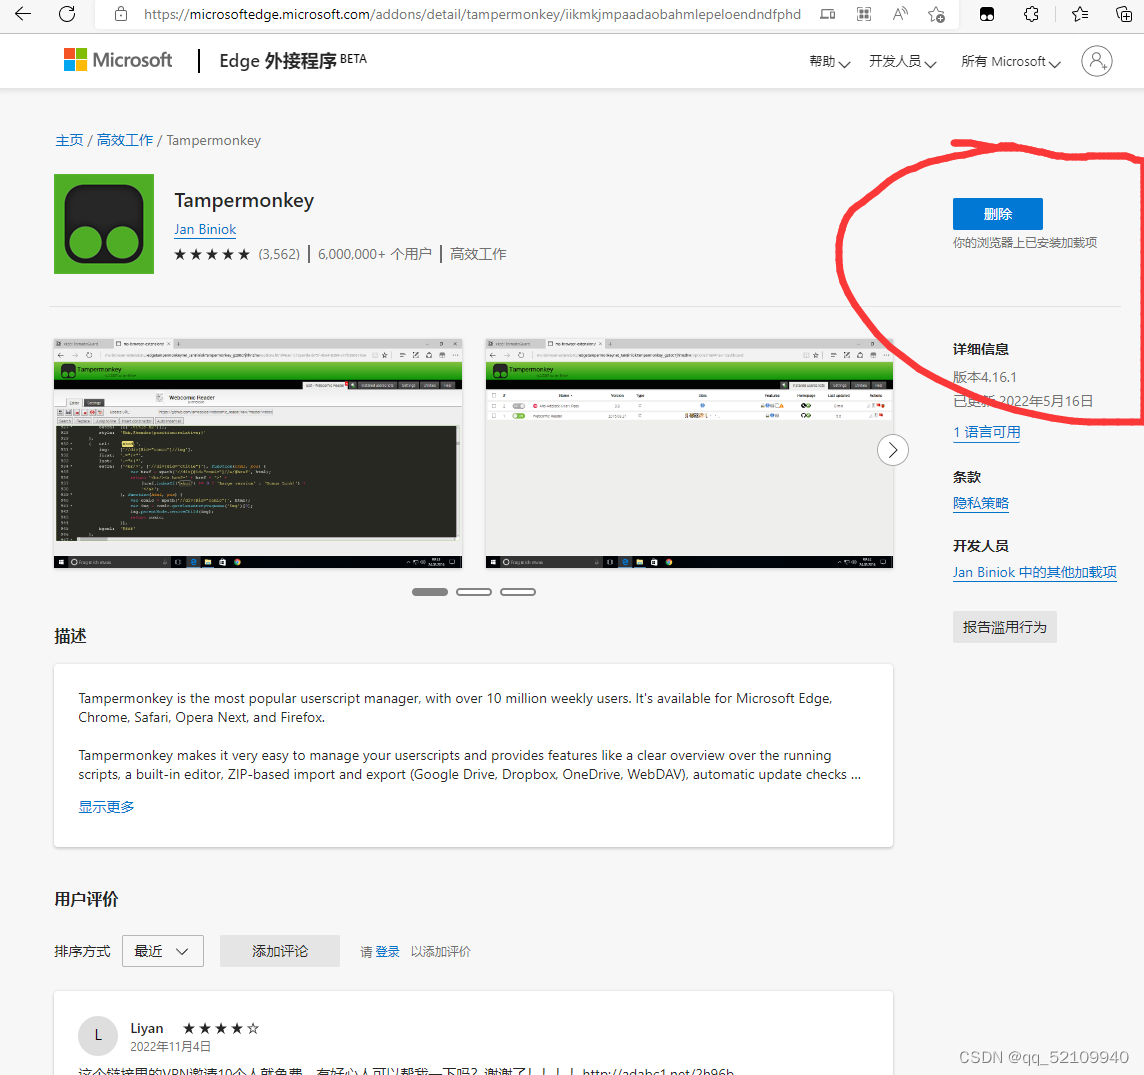Click 显示更多 to expand description
This screenshot has width=1144, height=1075.
click(x=107, y=807)
